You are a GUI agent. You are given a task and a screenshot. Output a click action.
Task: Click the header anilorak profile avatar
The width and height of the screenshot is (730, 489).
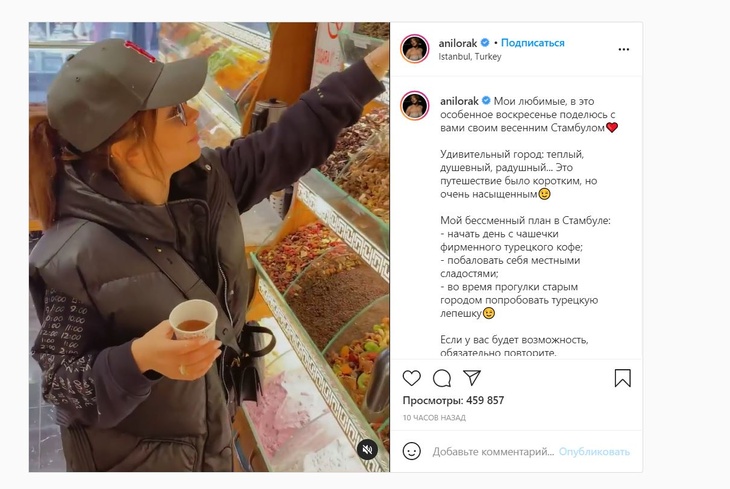414,48
